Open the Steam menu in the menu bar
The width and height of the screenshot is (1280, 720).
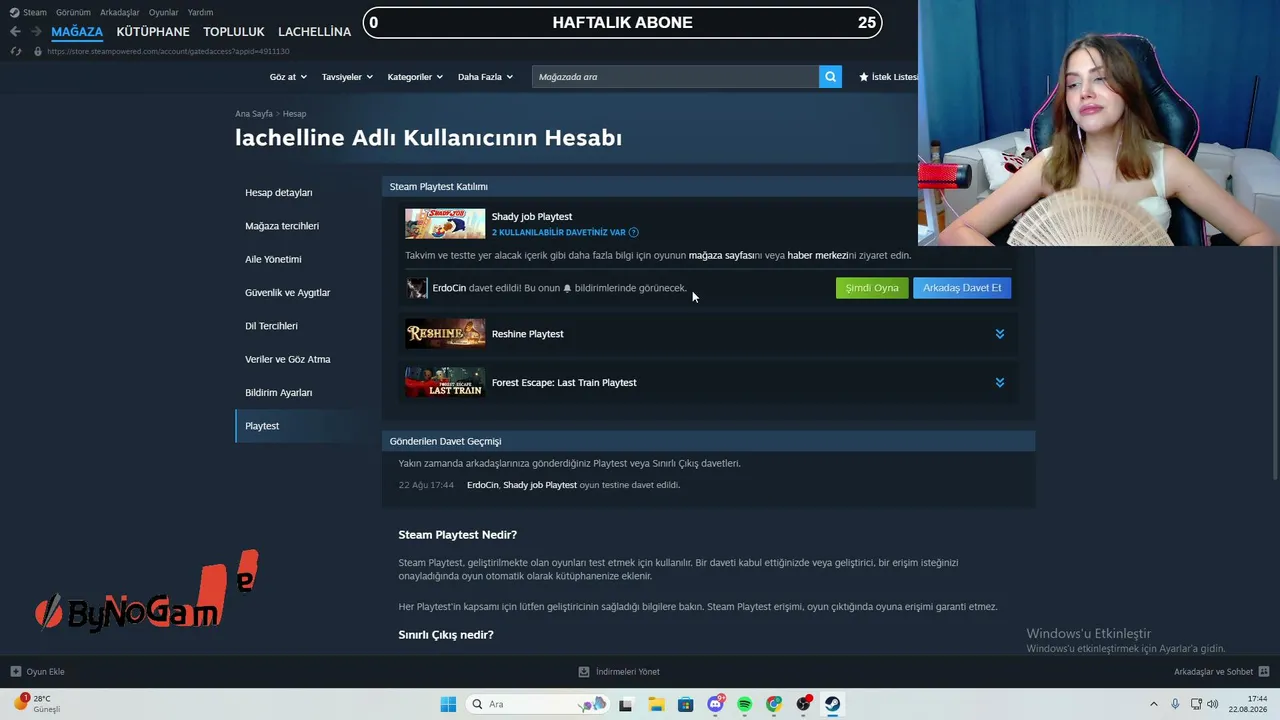[35, 13]
